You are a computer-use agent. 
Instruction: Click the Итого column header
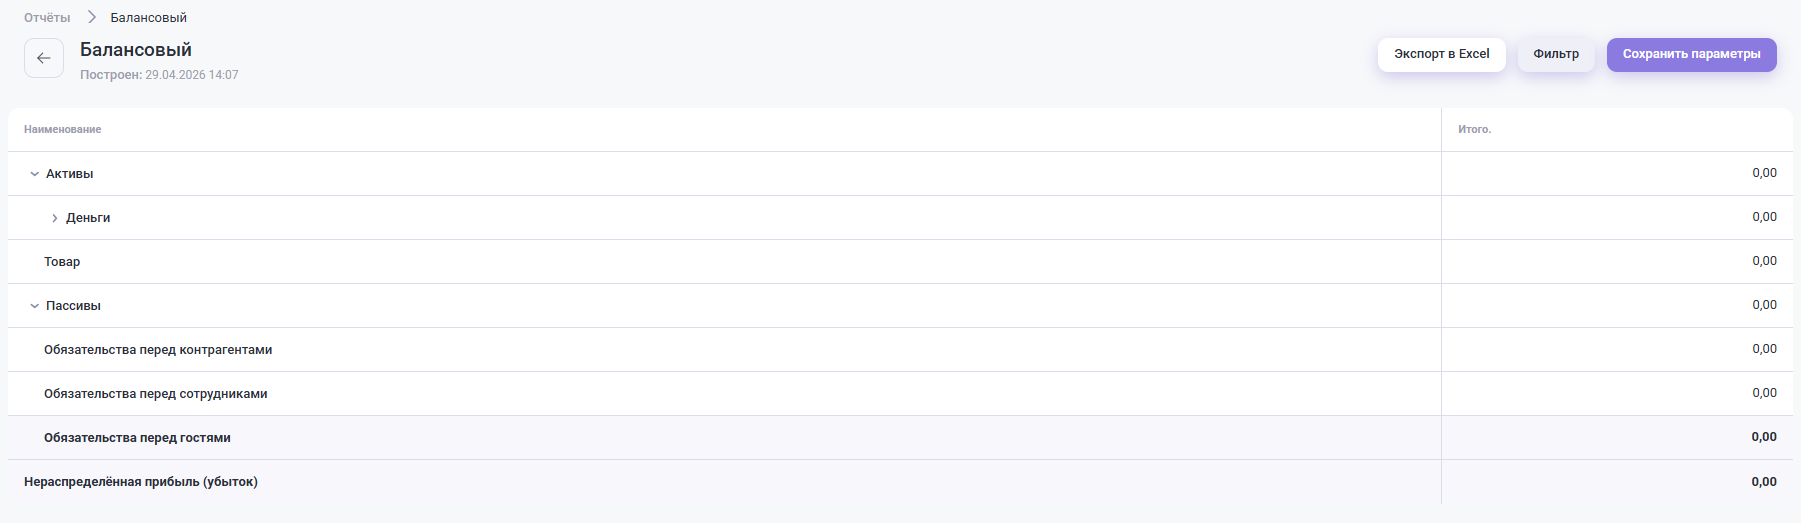(1474, 130)
